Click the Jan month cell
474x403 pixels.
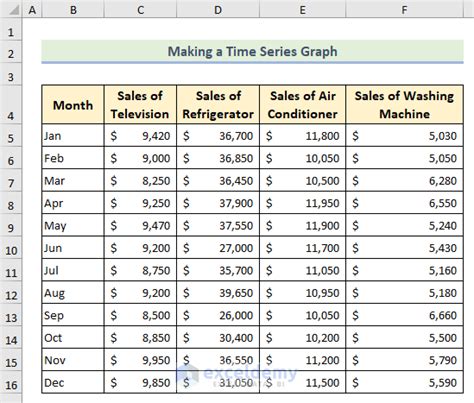coord(73,136)
